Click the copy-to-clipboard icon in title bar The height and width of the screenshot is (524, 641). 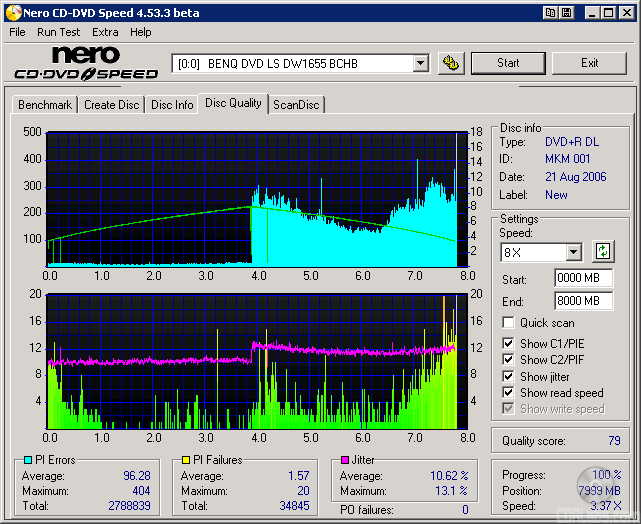[x=551, y=12]
